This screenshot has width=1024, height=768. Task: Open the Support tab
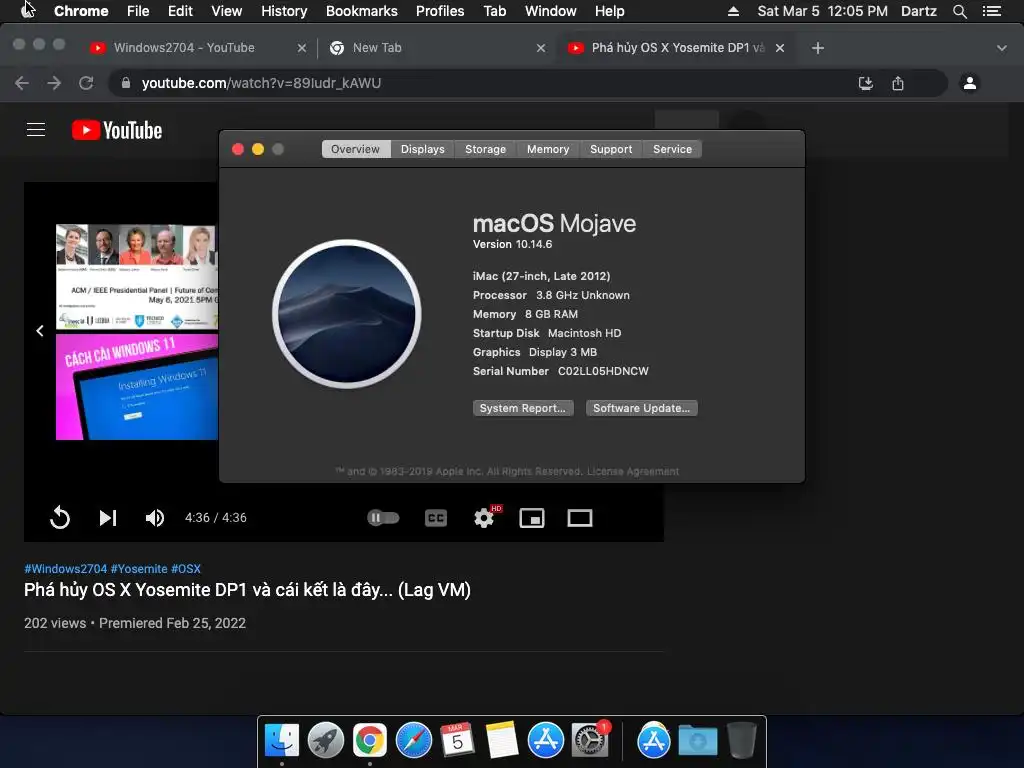click(611, 149)
